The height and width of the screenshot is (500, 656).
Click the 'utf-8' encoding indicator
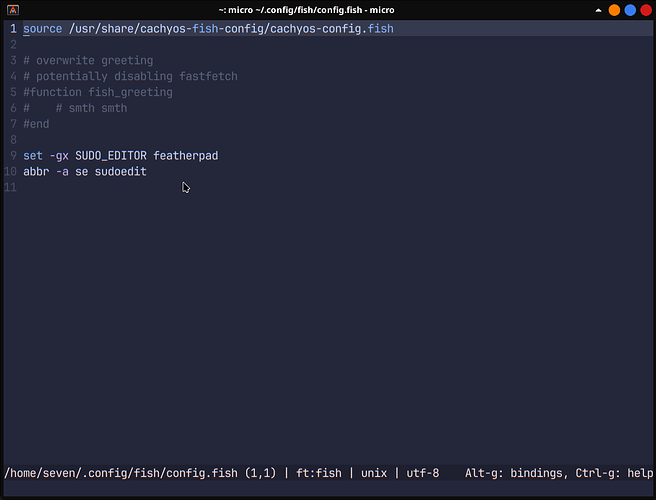tap(423, 473)
